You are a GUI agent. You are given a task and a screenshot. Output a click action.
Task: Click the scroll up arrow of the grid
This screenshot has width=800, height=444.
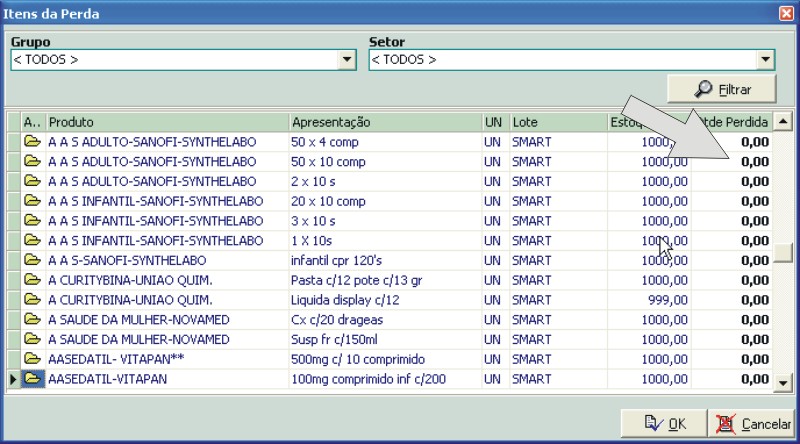pyautogui.click(x=783, y=121)
